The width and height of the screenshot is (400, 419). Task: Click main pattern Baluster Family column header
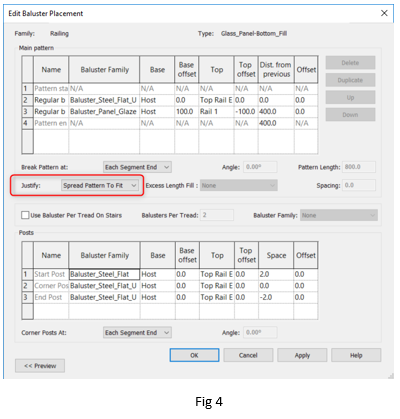pyautogui.click(x=104, y=70)
